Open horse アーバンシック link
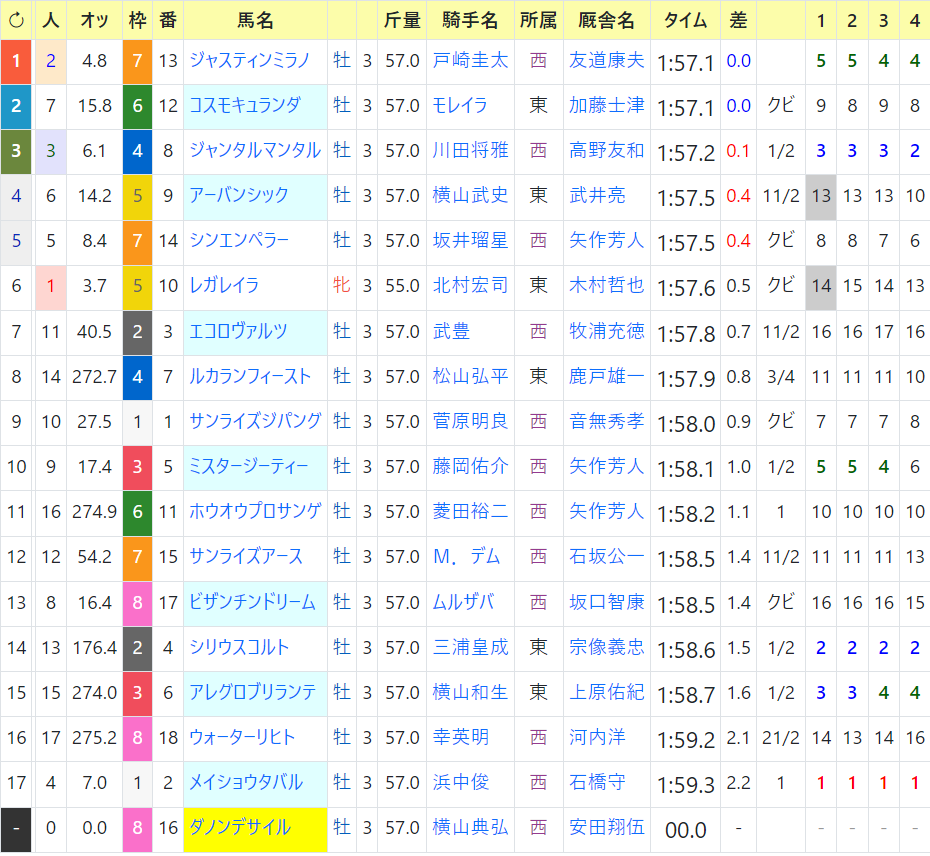 pos(239,196)
